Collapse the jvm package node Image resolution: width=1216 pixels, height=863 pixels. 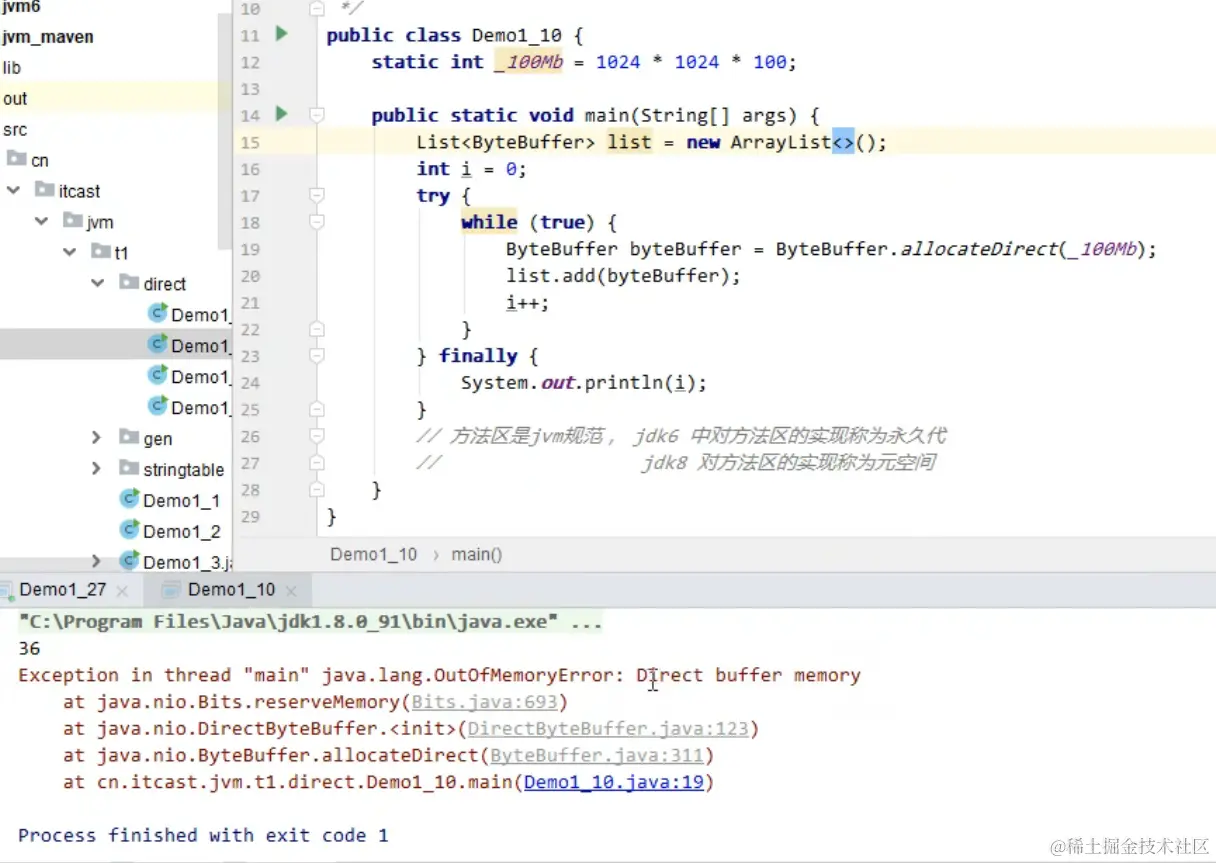coord(42,221)
